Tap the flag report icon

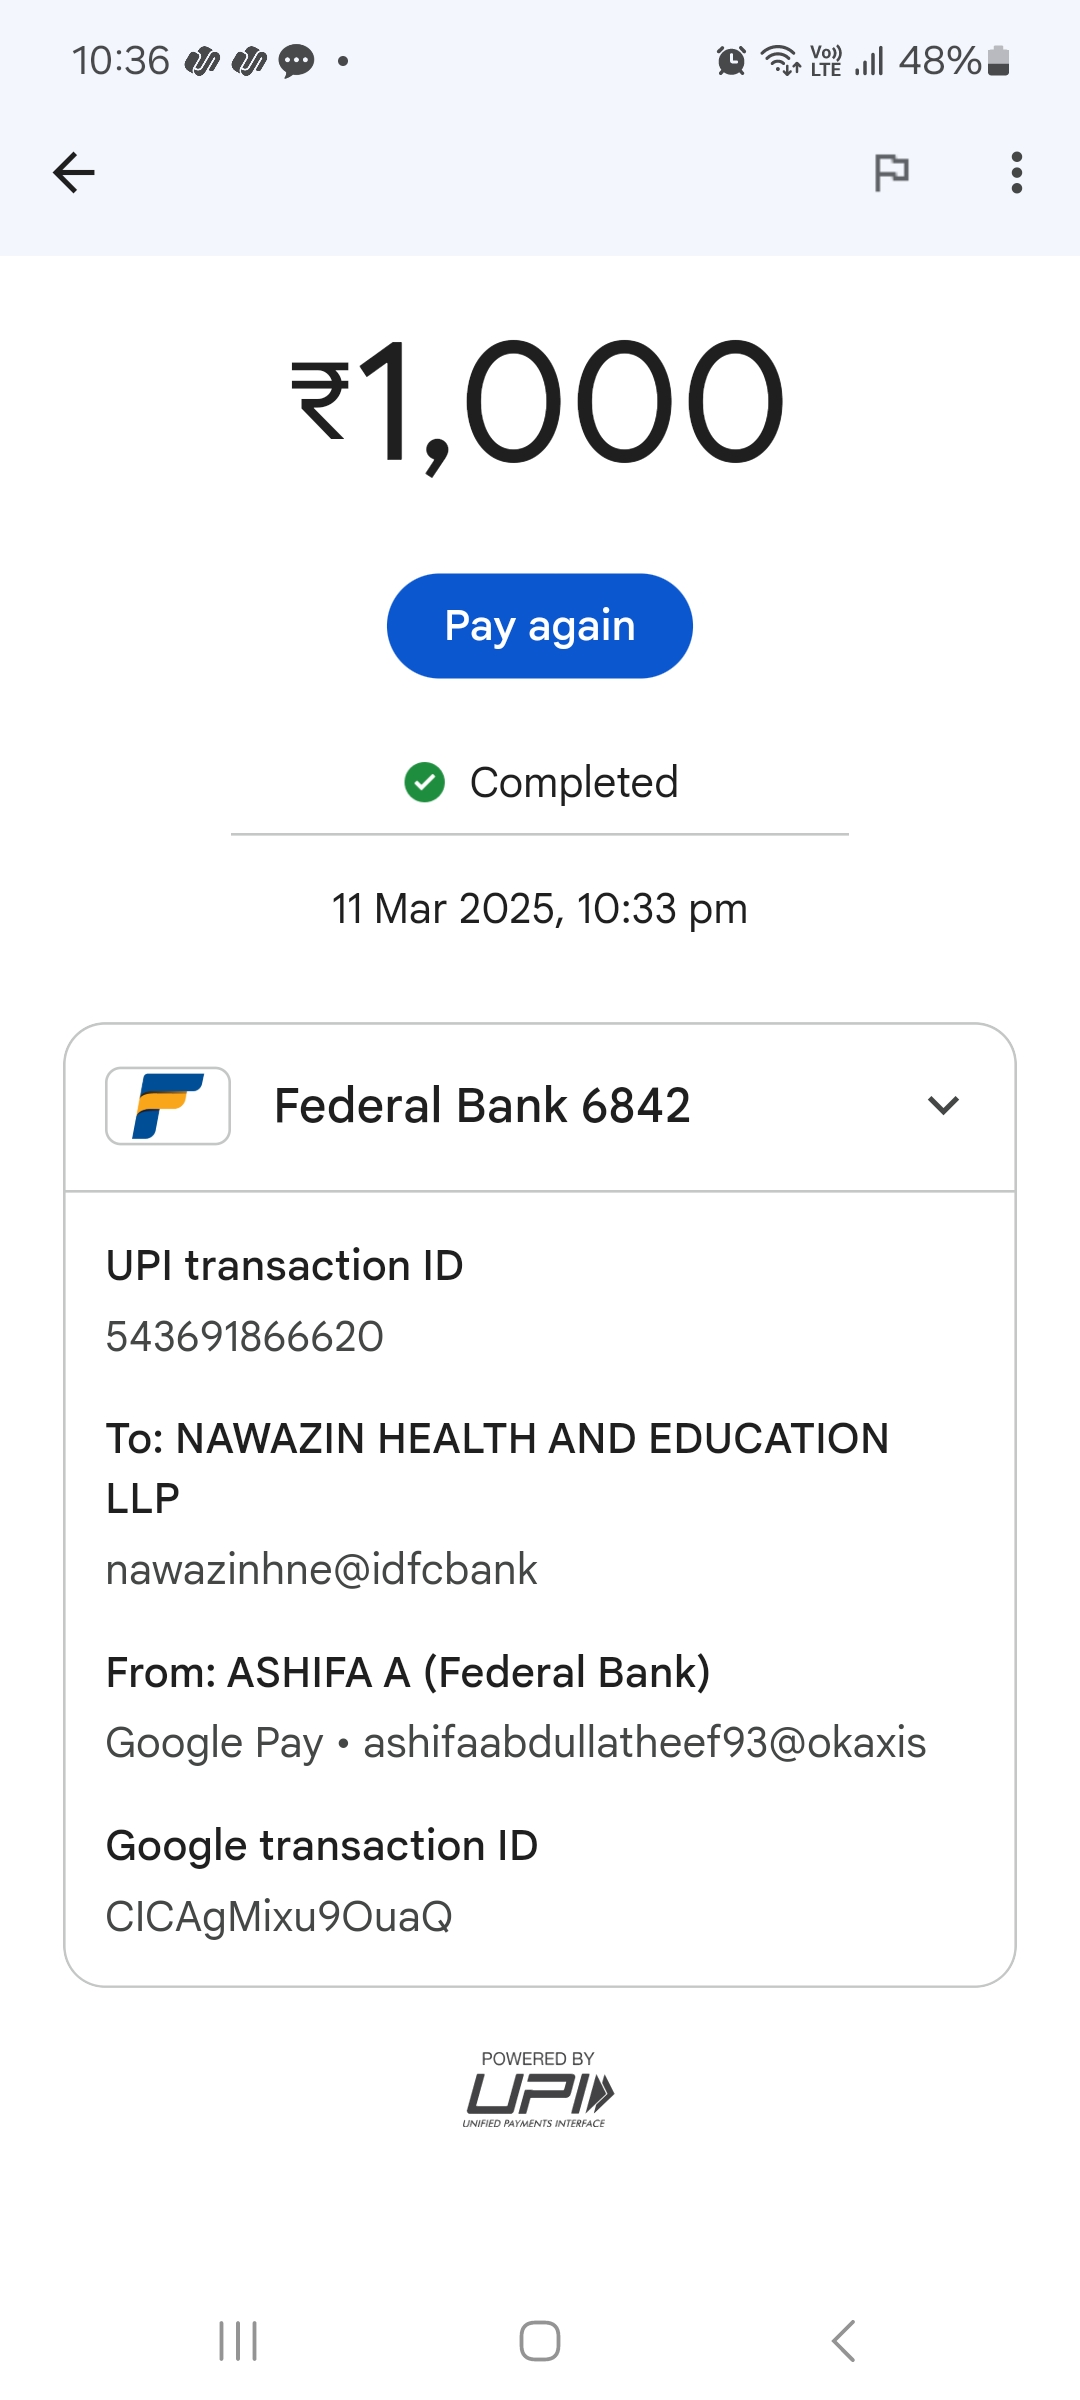pyautogui.click(x=891, y=173)
